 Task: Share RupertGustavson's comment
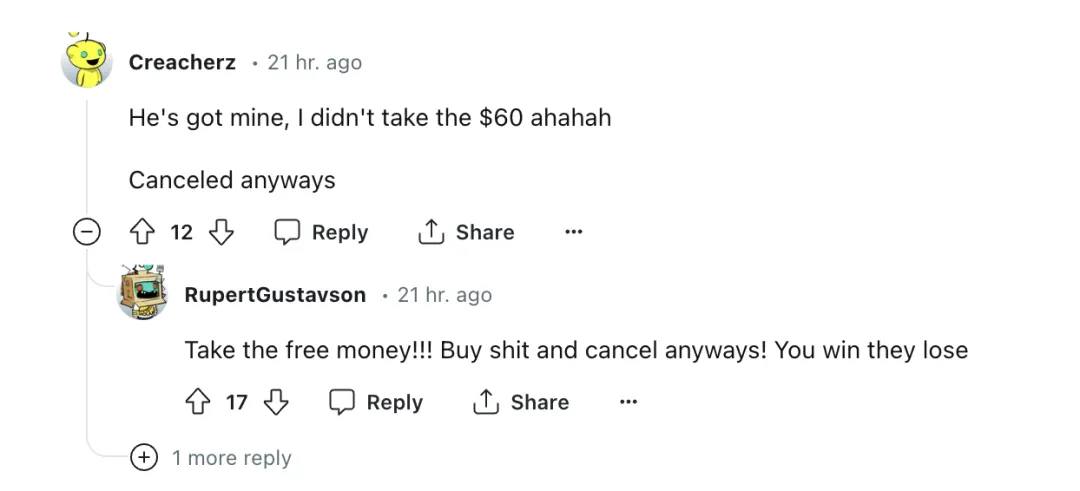tap(521, 403)
